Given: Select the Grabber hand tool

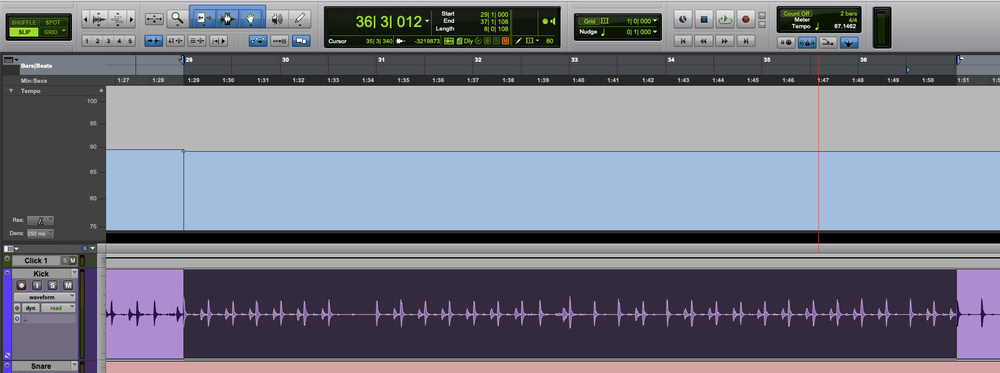Looking at the screenshot, I should (x=251, y=20).
